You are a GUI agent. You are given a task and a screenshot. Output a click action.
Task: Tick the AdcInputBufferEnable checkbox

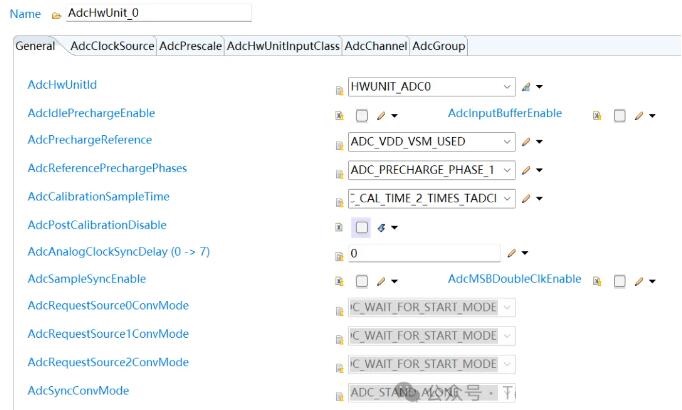click(620, 115)
